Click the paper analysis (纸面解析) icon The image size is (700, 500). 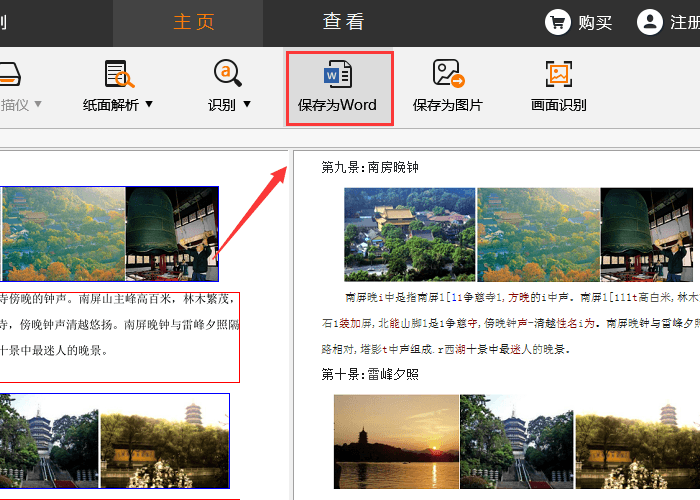[x=119, y=74]
